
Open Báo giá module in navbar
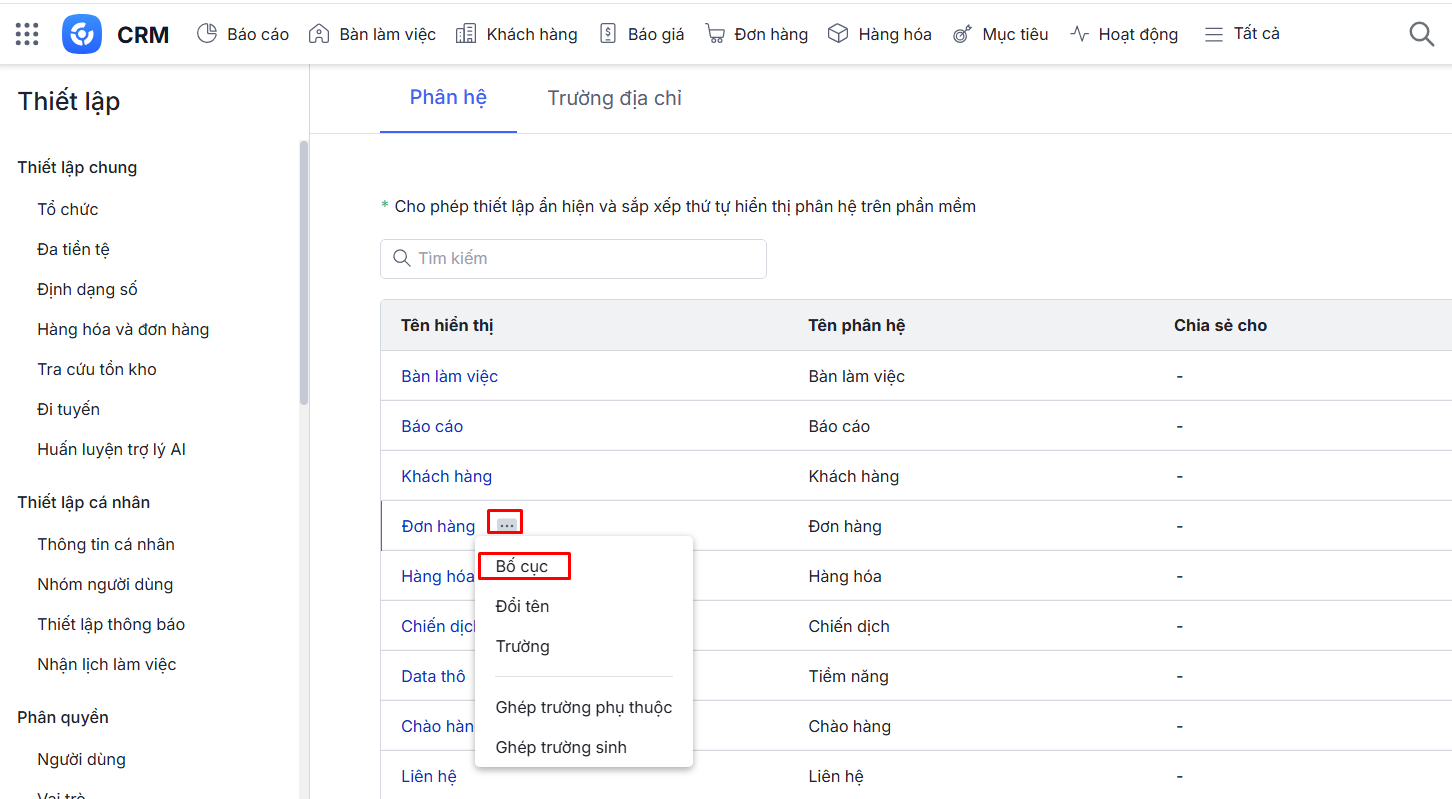pyautogui.click(x=641, y=34)
